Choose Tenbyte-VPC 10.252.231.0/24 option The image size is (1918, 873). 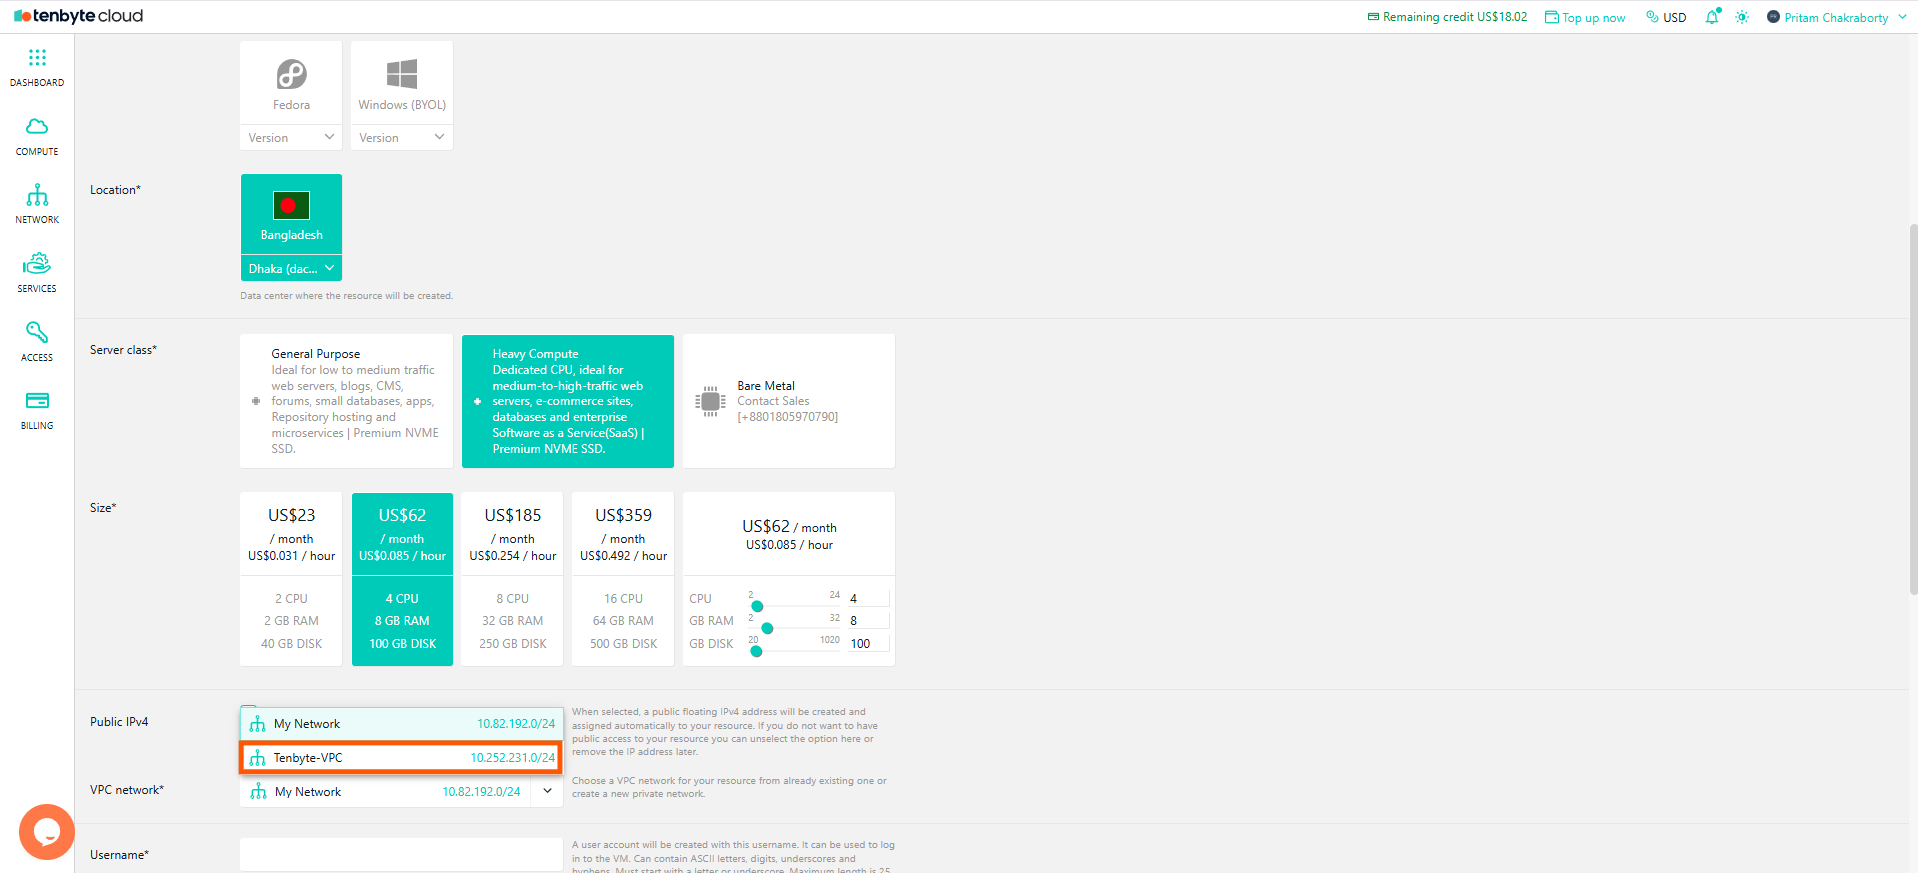(x=401, y=758)
